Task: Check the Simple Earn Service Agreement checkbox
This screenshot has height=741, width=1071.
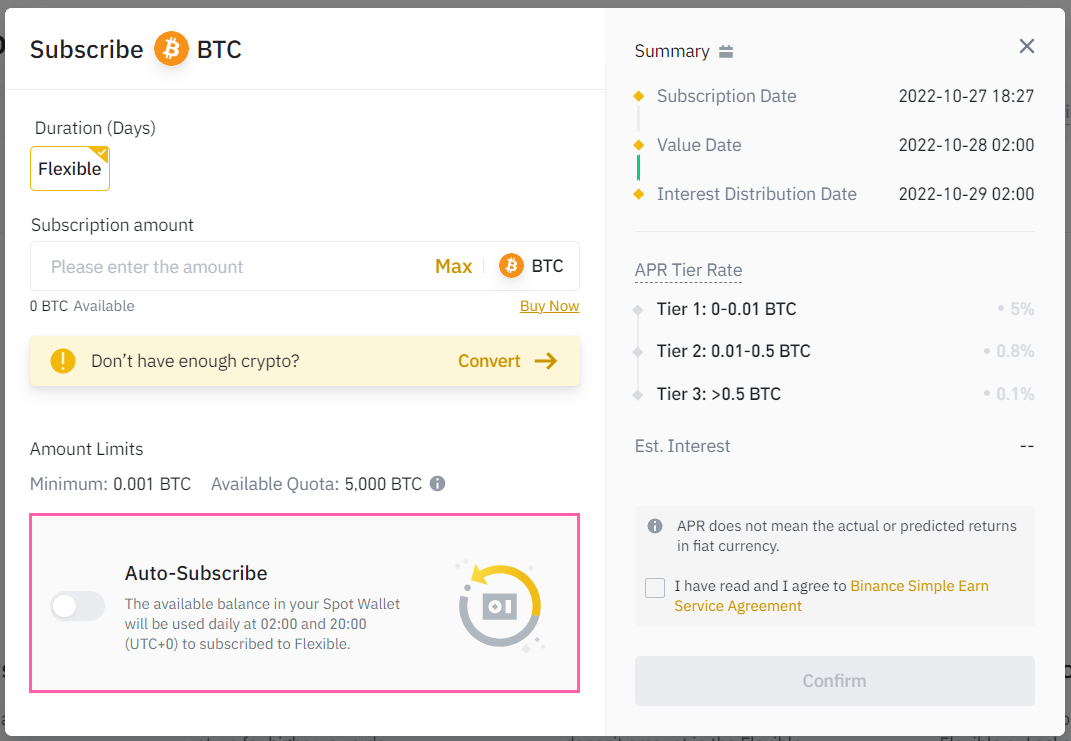Action: (655, 589)
